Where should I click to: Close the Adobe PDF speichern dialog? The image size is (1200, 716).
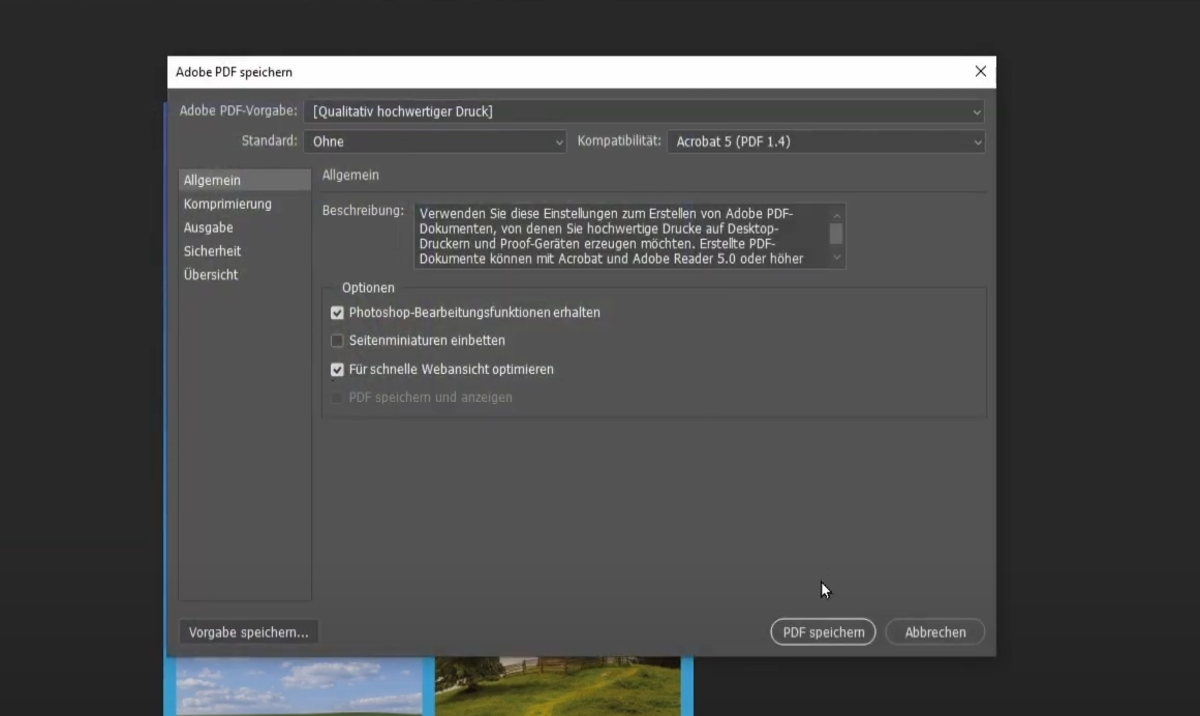(980, 71)
